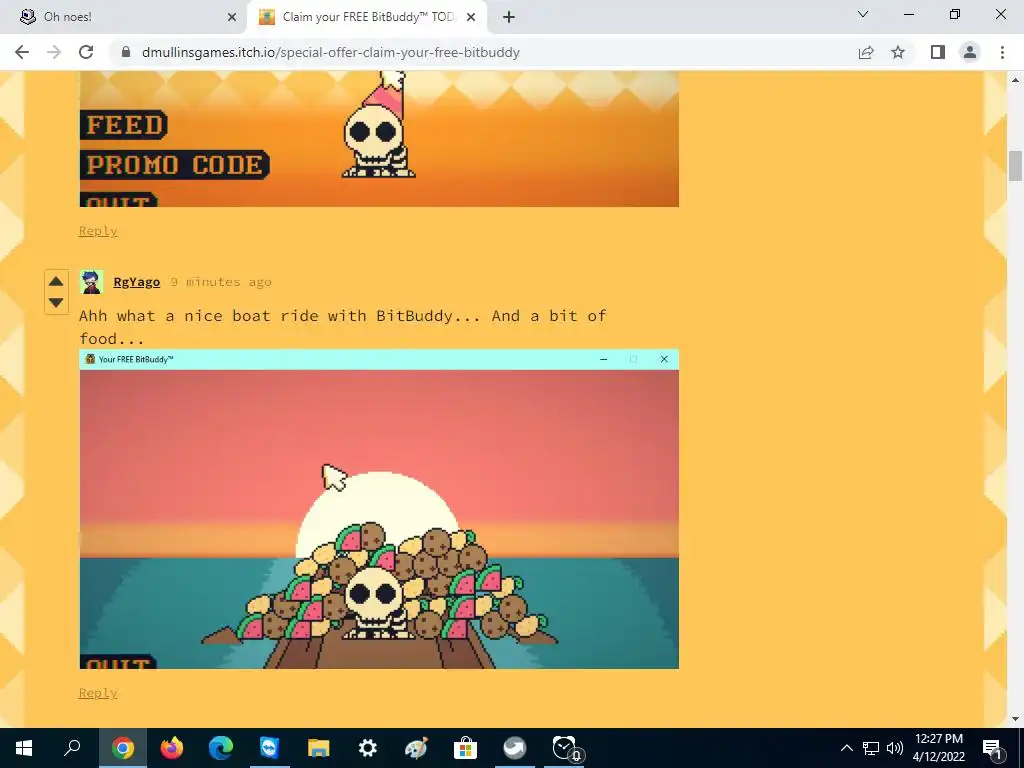The image size is (1024, 768).
Task: Open the '9 minutes ago' comment permalink
Action: (221, 282)
